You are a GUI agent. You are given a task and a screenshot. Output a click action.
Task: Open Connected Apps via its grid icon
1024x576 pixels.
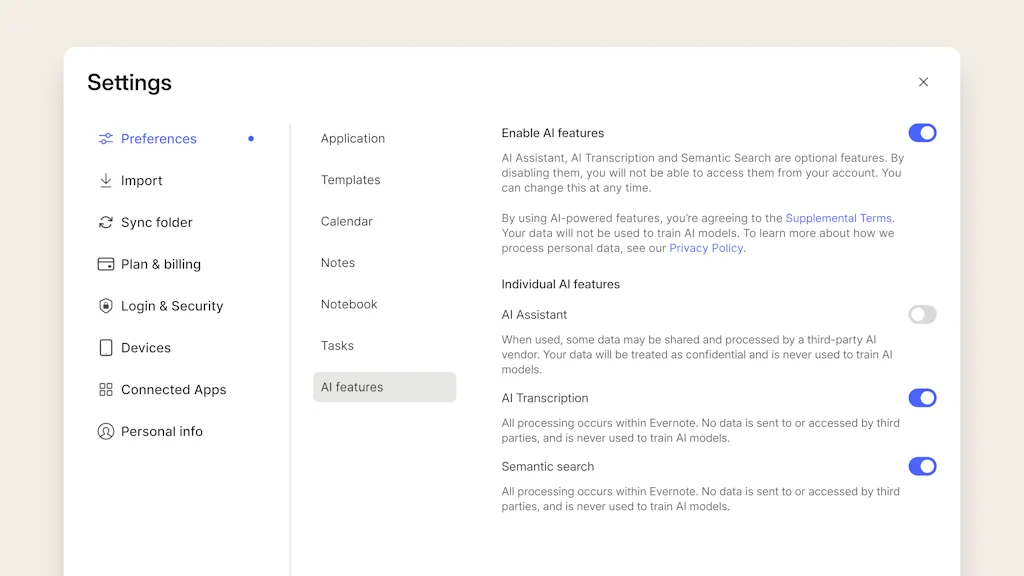click(x=105, y=390)
